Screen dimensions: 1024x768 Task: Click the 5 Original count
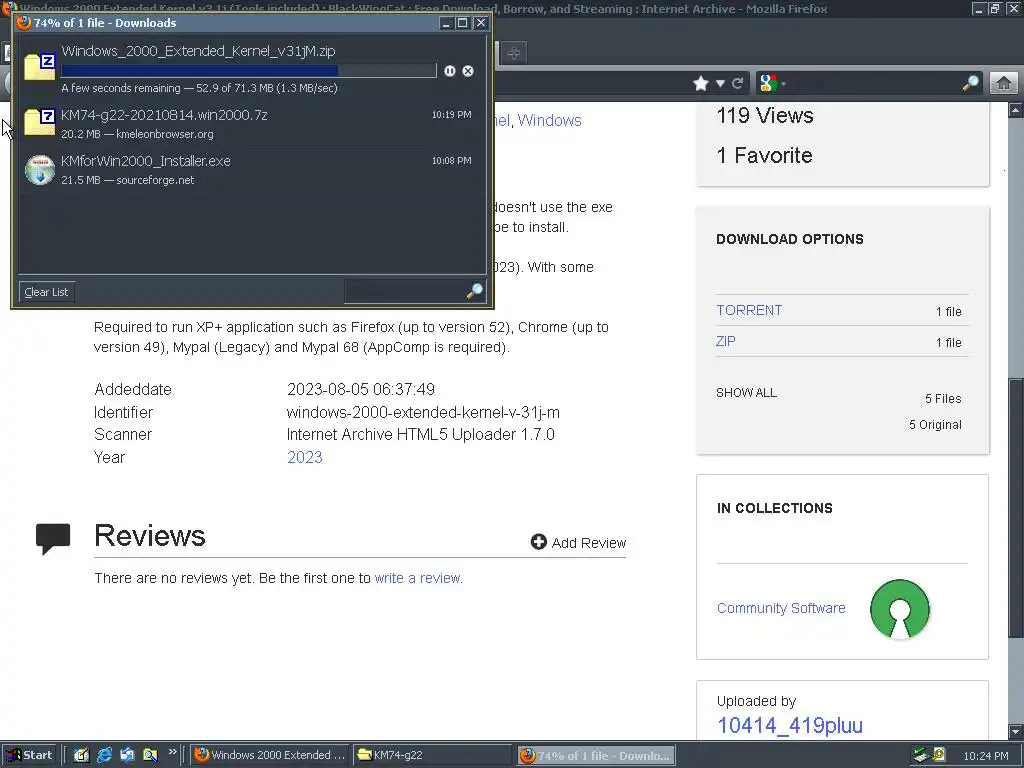pyautogui.click(x=935, y=424)
